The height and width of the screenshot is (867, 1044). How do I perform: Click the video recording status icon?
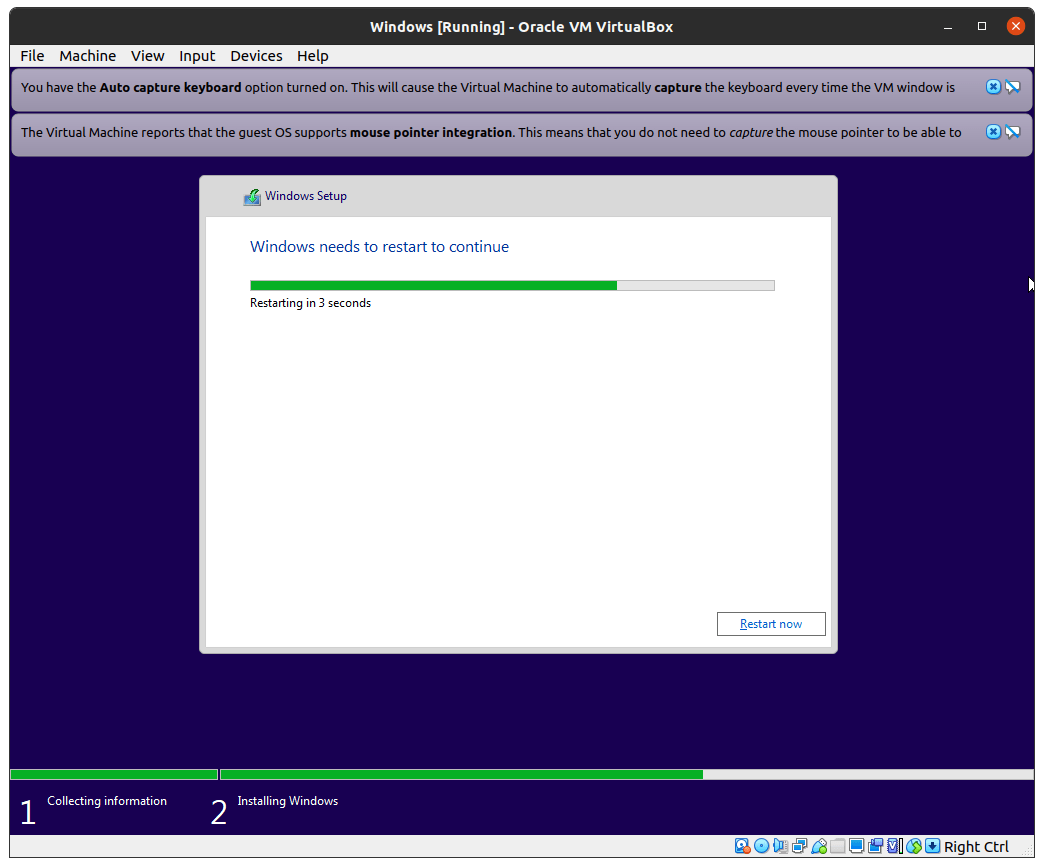[x=876, y=846]
